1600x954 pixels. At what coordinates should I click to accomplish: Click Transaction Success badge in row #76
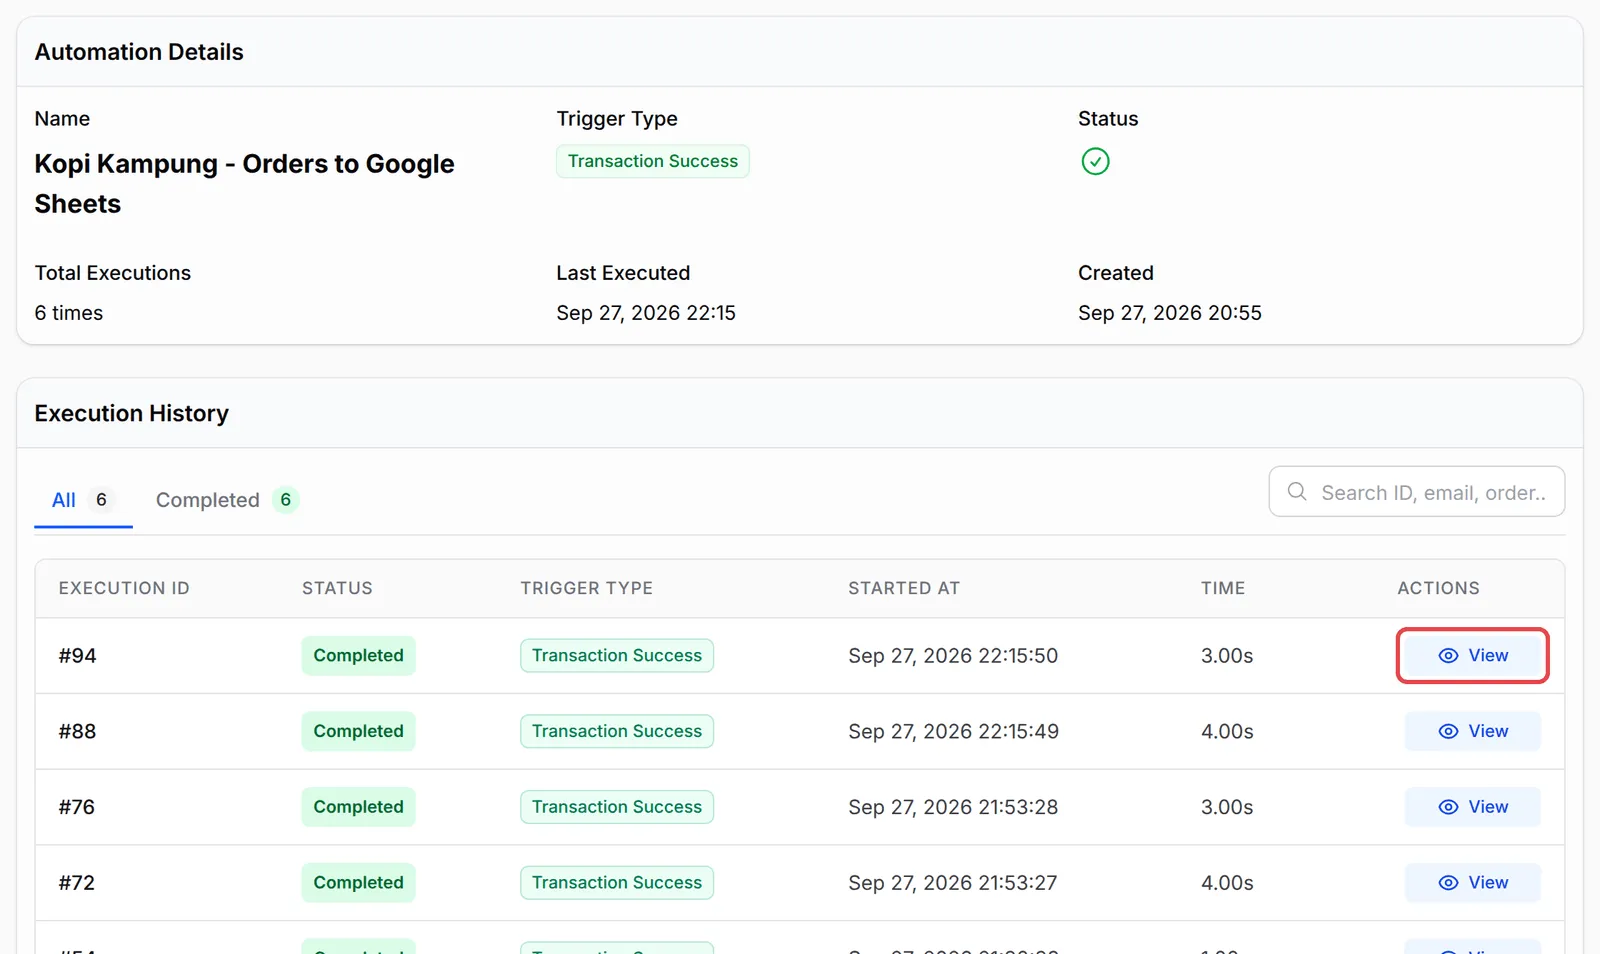(x=617, y=807)
